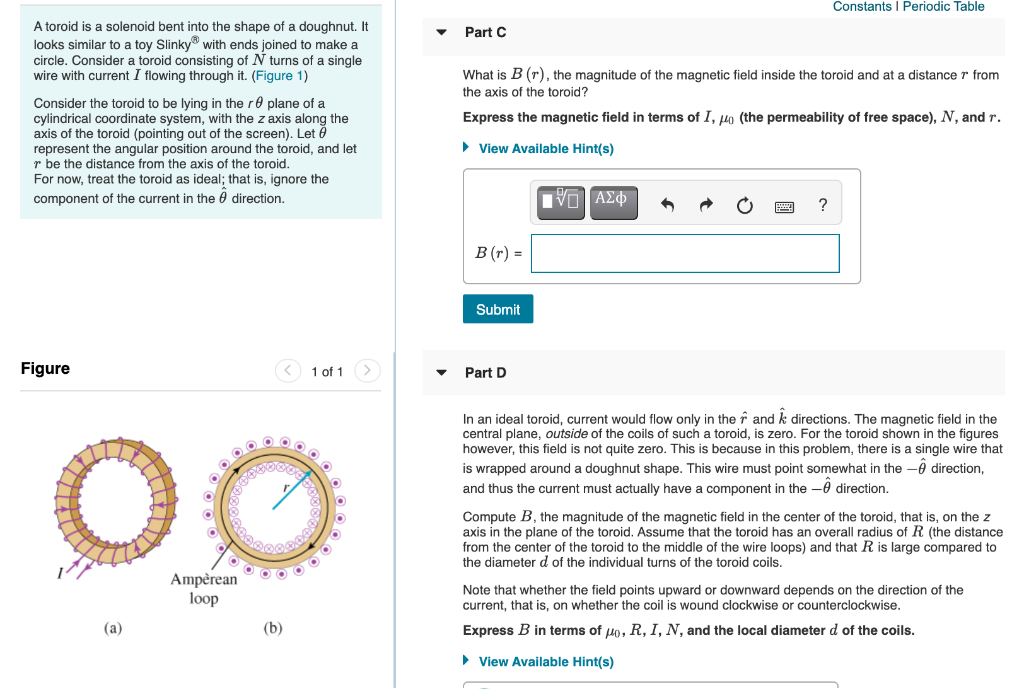
Task: Open the Periodic Table page
Action: pyautogui.click(x=943, y=7)
